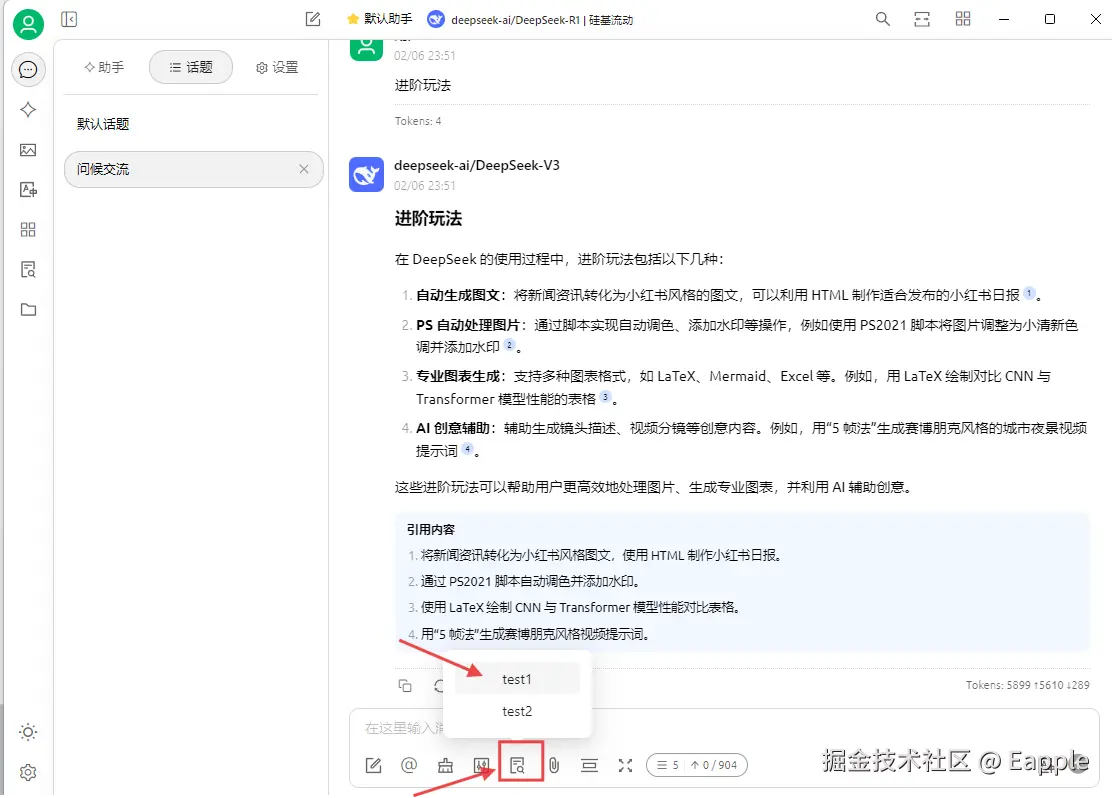Click the context and token count pill
The image size is (1112, 798).
696,765
